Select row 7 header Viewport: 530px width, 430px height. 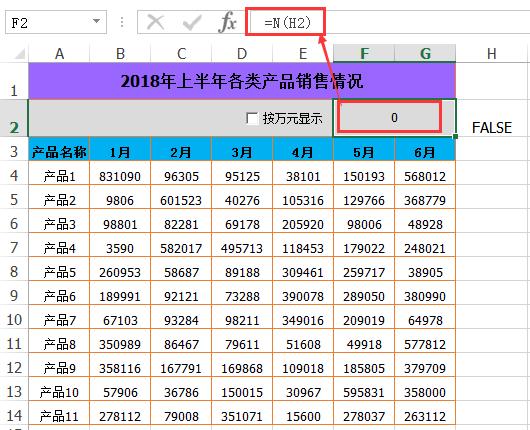(14, 245)
